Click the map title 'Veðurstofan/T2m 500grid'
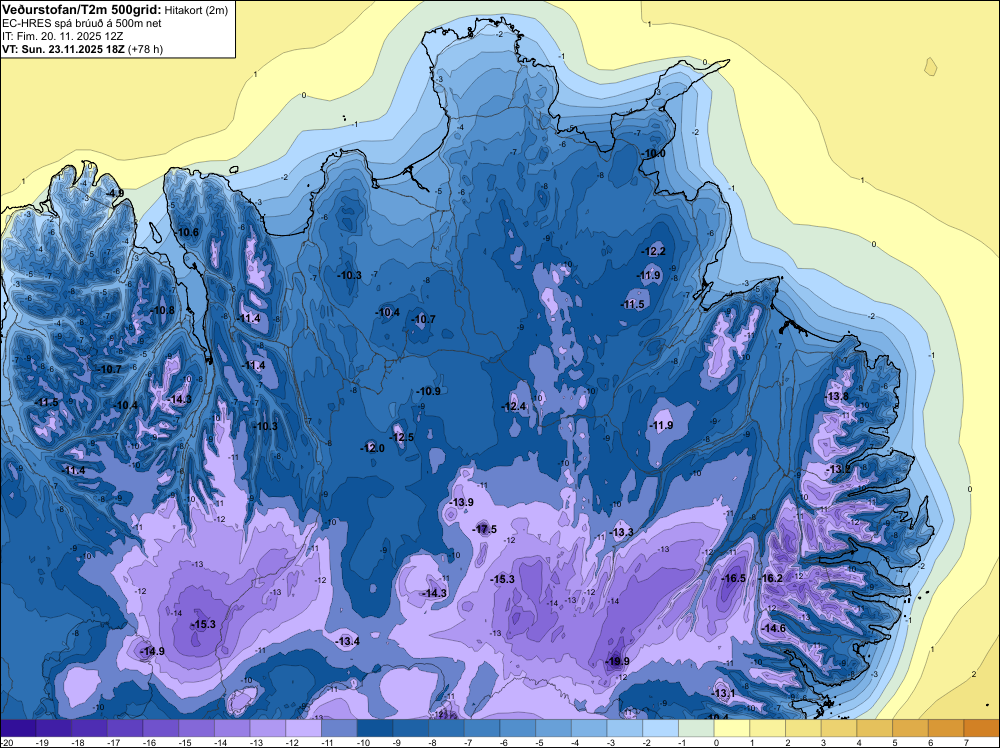This screenshot has width=1000, height=748. (x=82, y=10)
